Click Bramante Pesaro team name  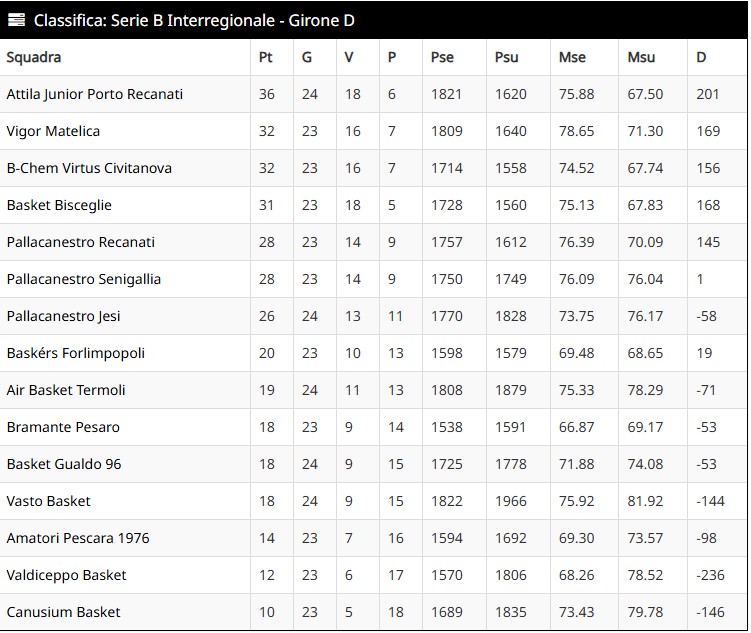[x=63, y=427]
